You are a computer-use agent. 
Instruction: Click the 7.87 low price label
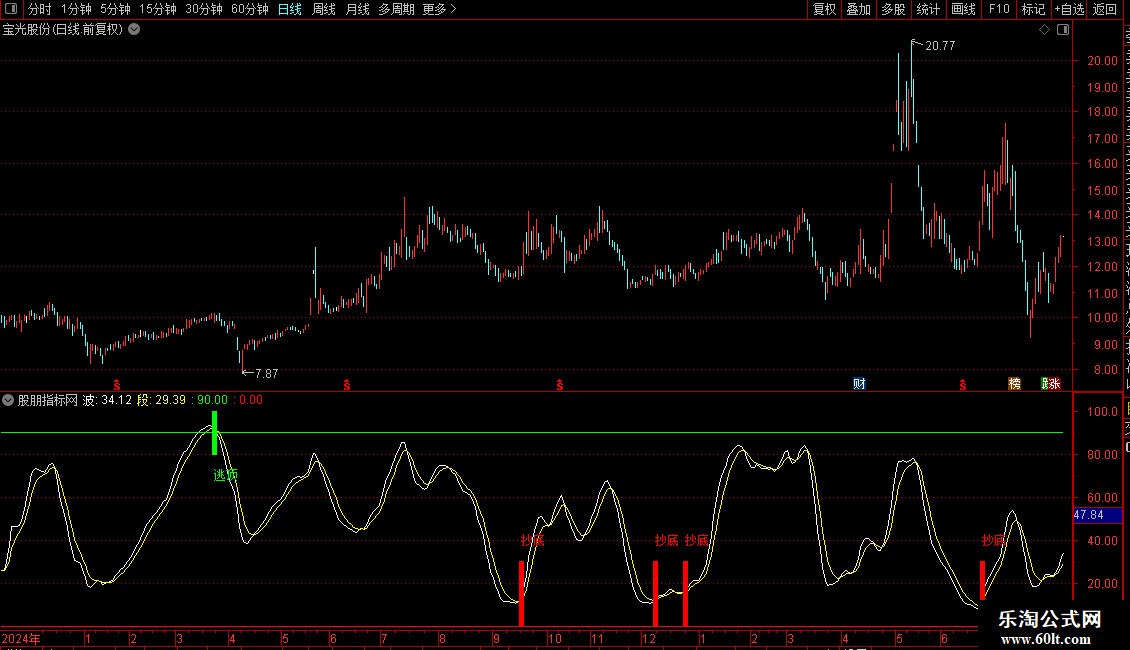[267, 373]
